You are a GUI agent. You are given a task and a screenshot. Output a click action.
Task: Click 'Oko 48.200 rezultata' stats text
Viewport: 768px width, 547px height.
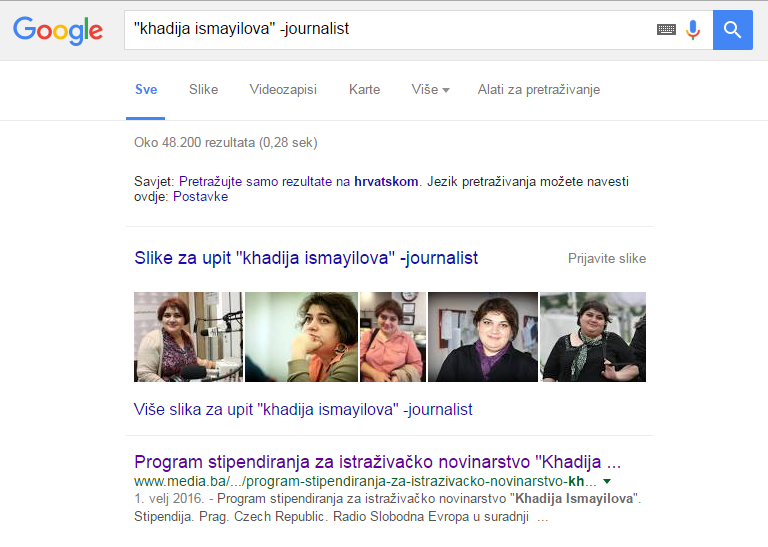pos(226,143)
